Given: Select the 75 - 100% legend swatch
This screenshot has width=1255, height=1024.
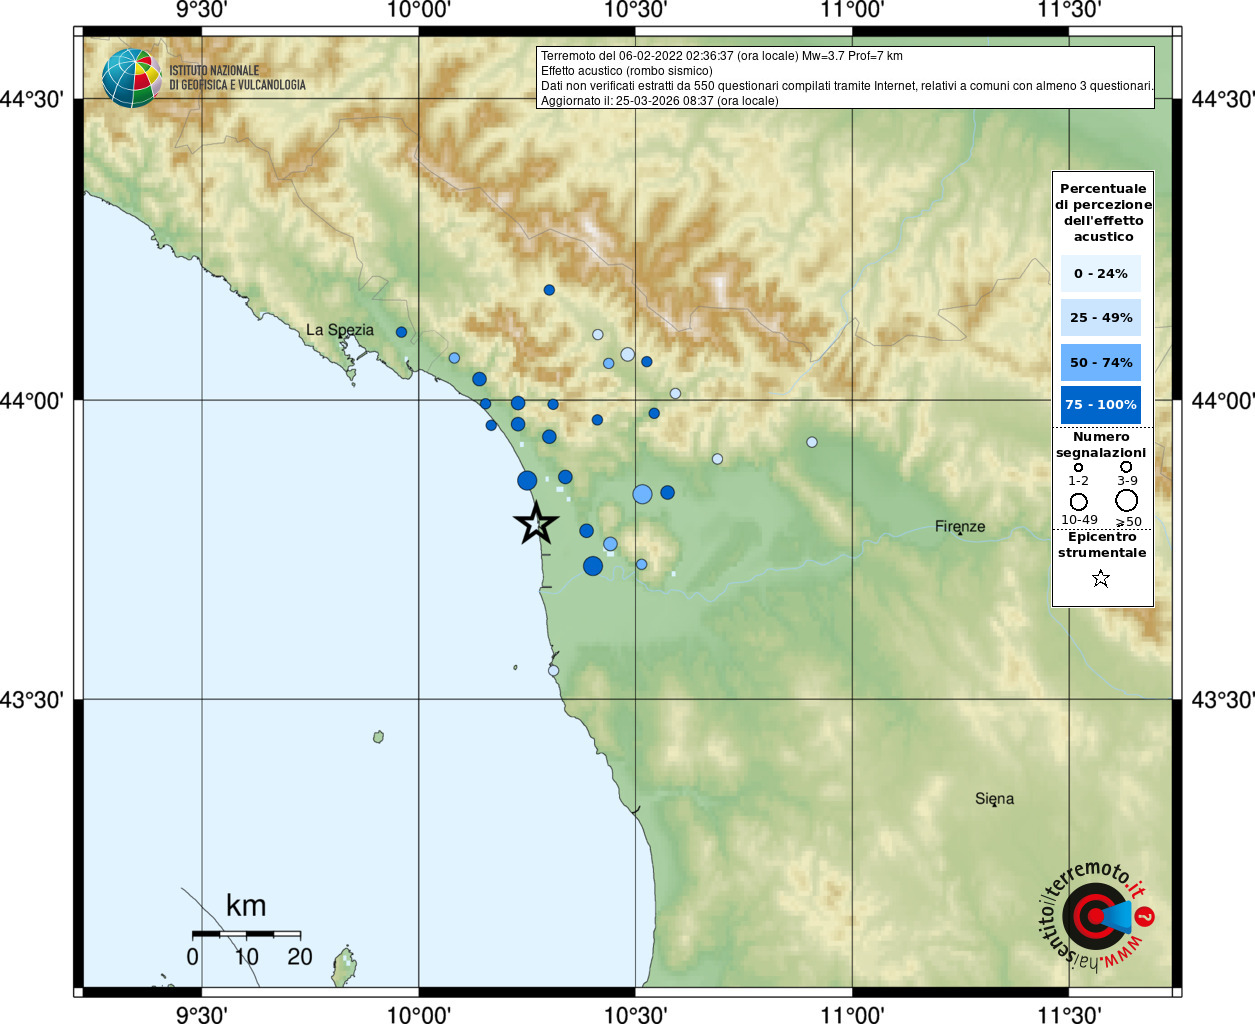Looking at the screenshot, I should click(x=1100, y=405).
